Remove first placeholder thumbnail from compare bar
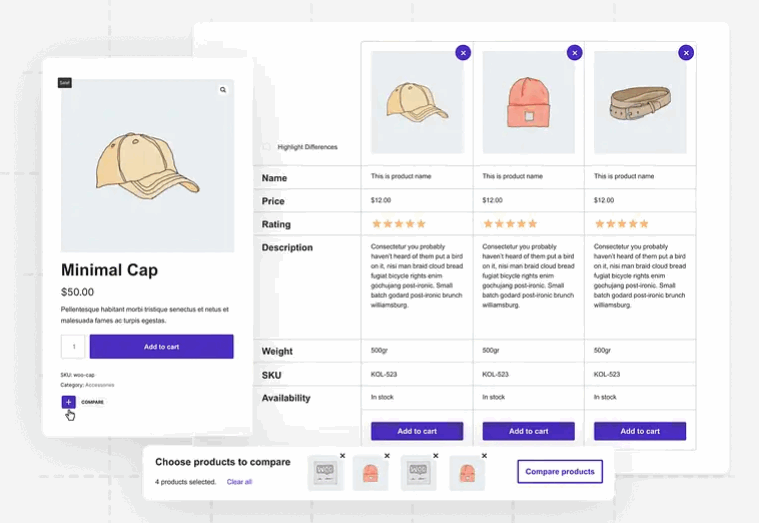759x523 pixels. coord(342,456)
